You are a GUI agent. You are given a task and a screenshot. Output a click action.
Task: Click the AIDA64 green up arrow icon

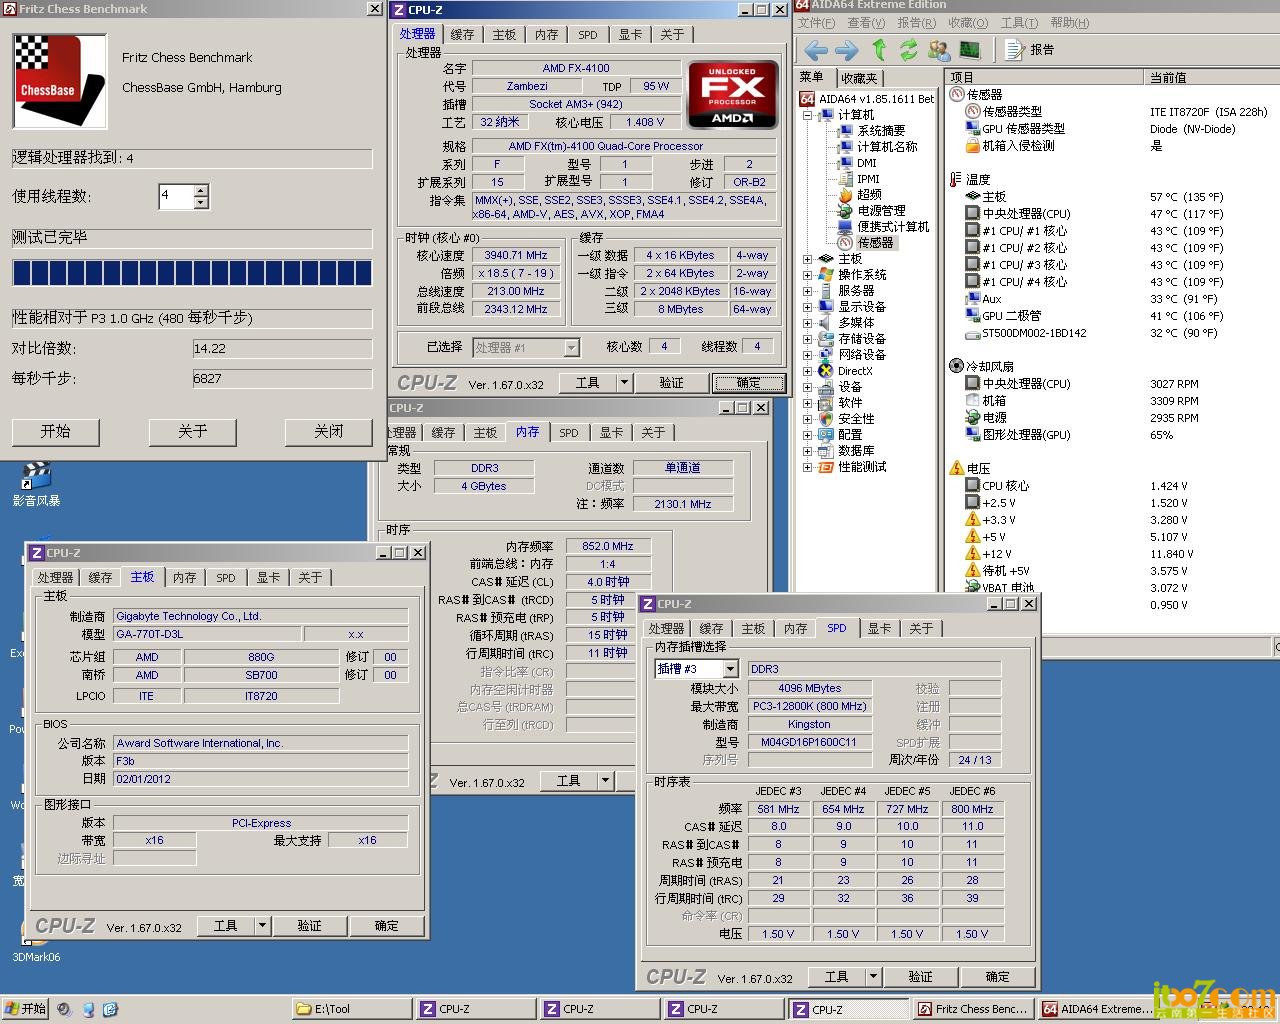point(879,49)
